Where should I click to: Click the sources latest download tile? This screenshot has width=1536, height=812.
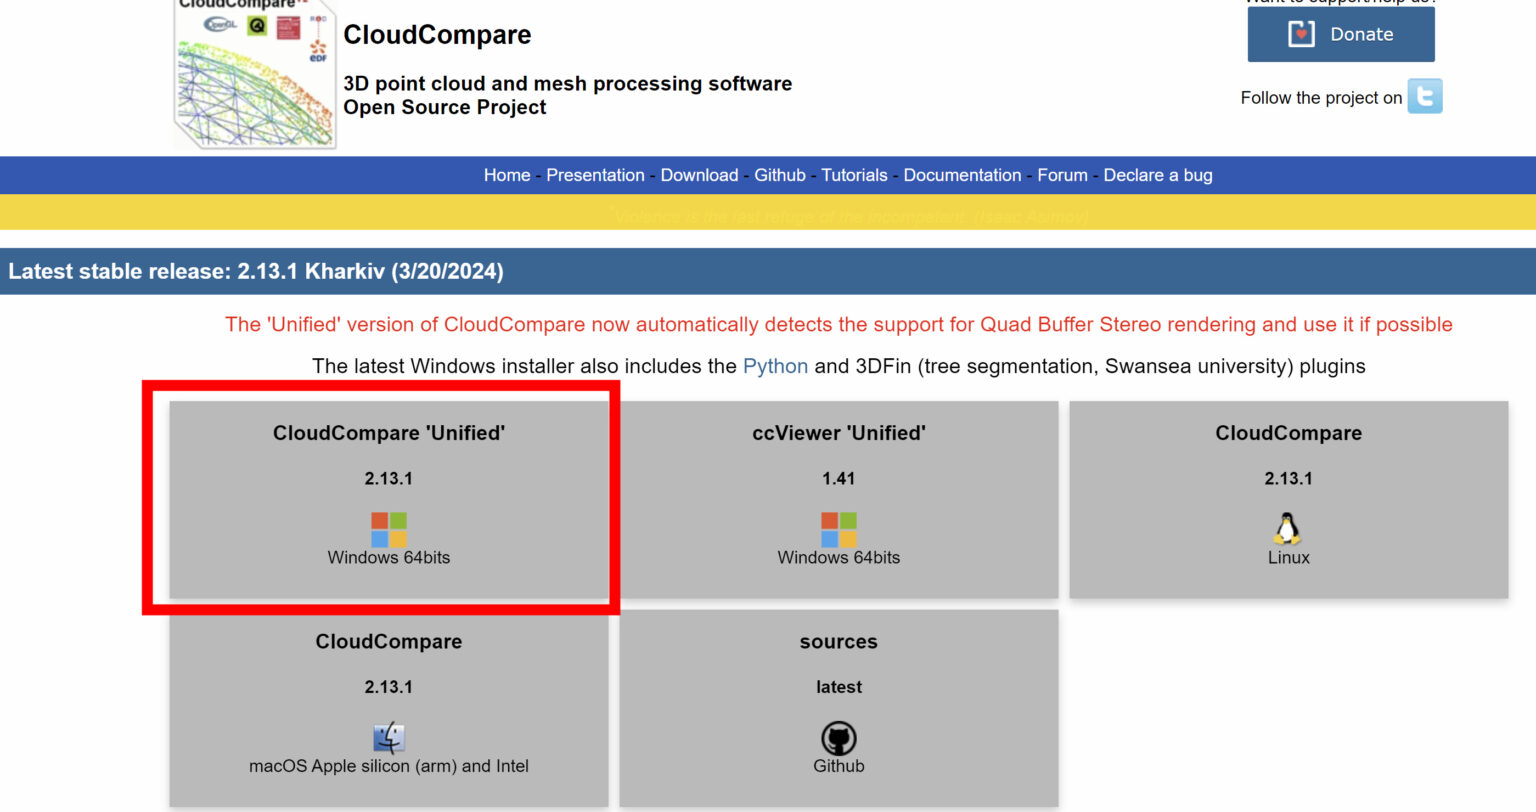pyautogui.click(x=839, y=707)
